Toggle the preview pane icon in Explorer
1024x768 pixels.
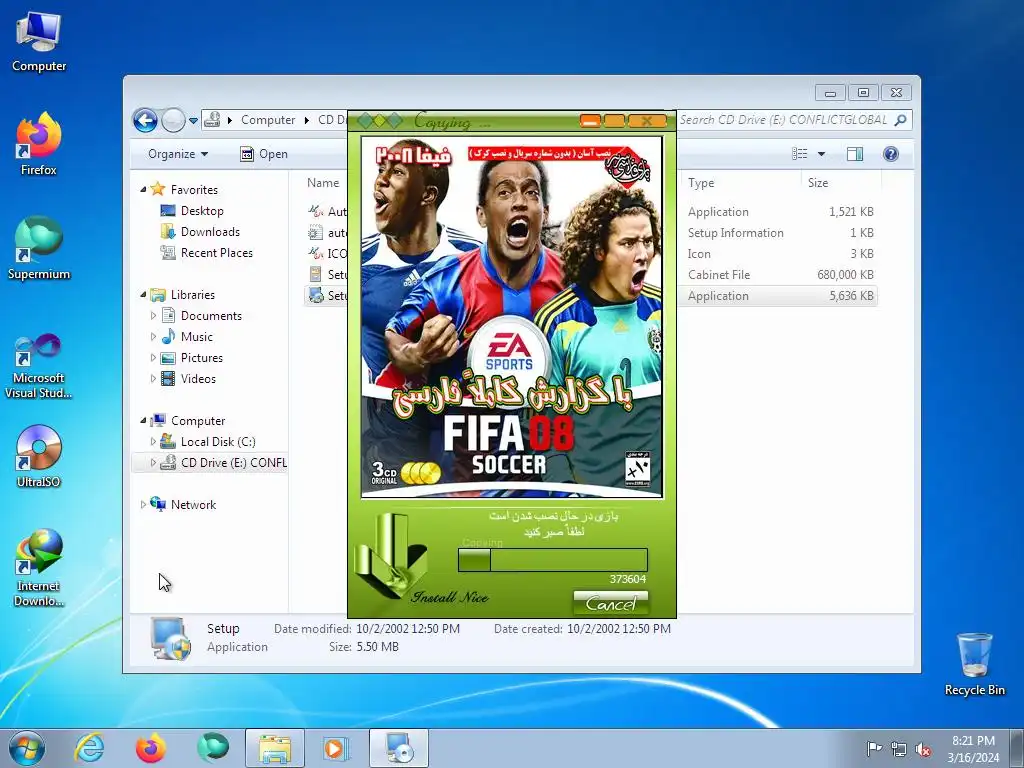coord(854,154)
